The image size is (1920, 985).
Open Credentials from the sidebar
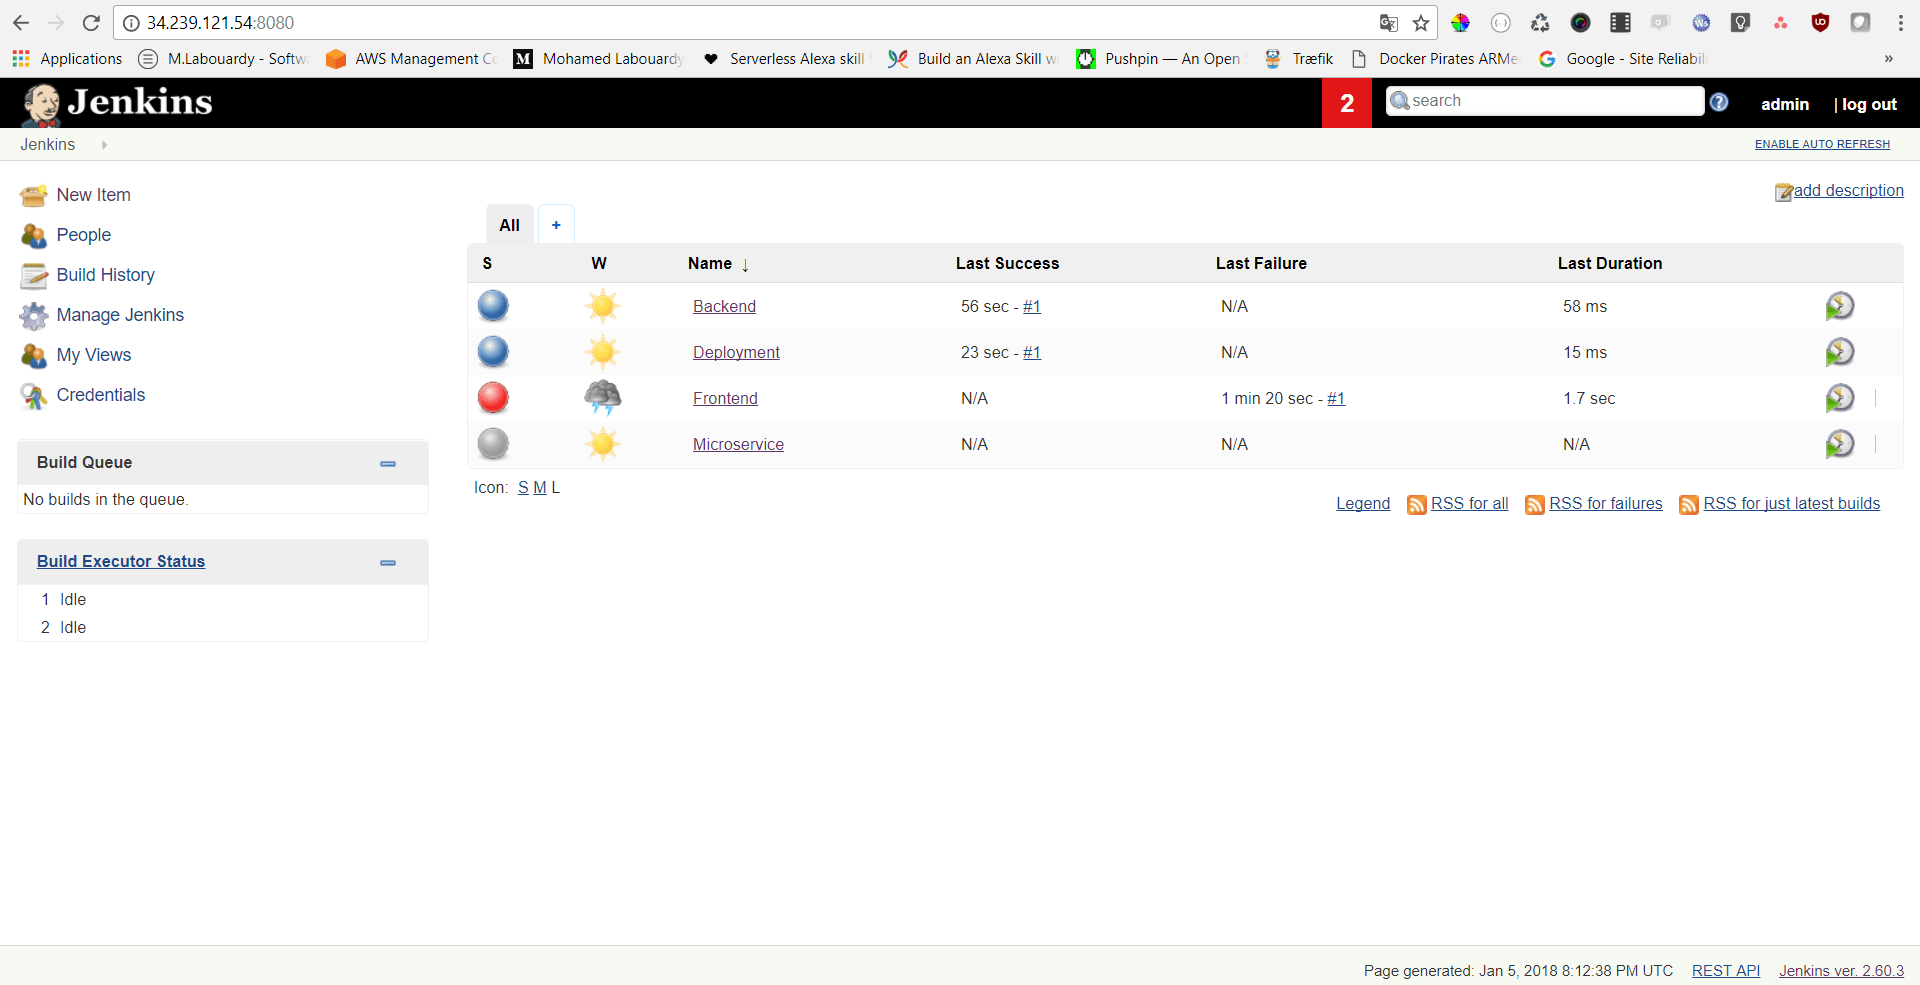[x=101, y=395]
